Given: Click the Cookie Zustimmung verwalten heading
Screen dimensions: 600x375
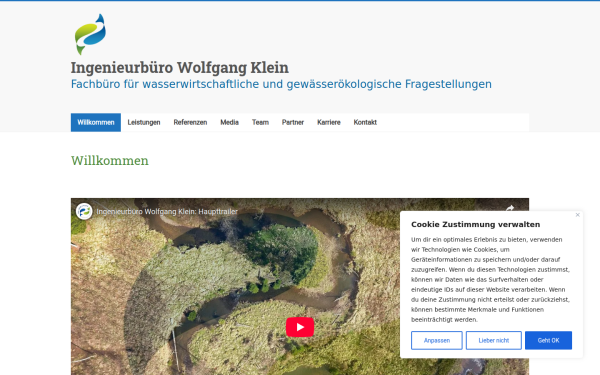Looking at the screenshot, I should (x=476, y=224).
